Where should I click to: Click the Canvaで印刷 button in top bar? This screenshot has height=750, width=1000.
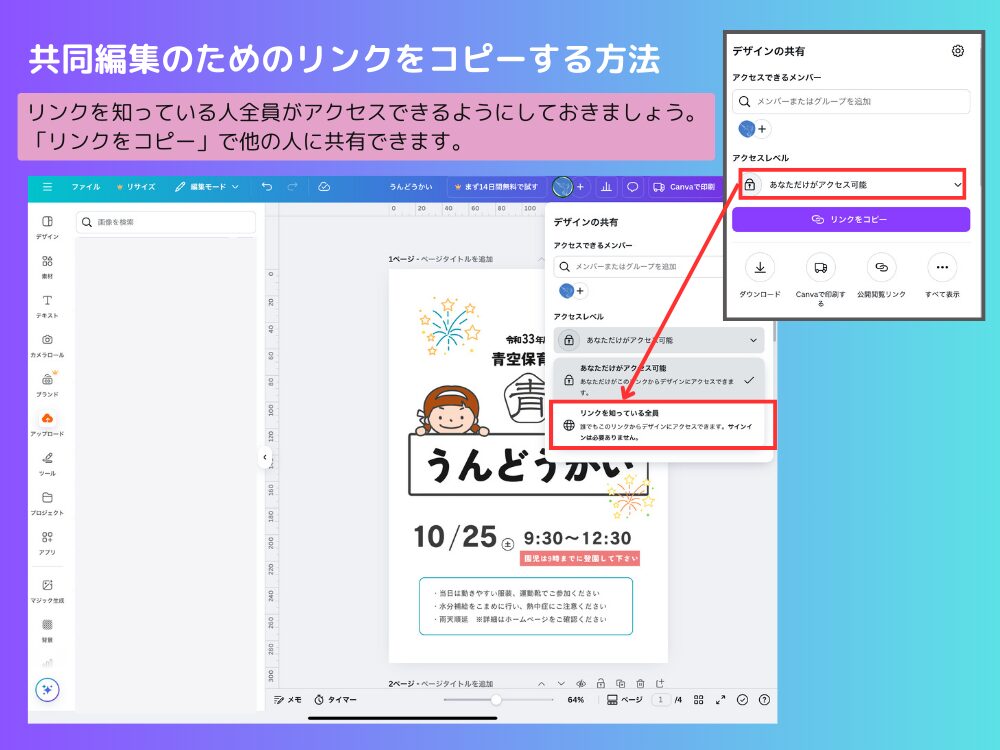[683, 187]
